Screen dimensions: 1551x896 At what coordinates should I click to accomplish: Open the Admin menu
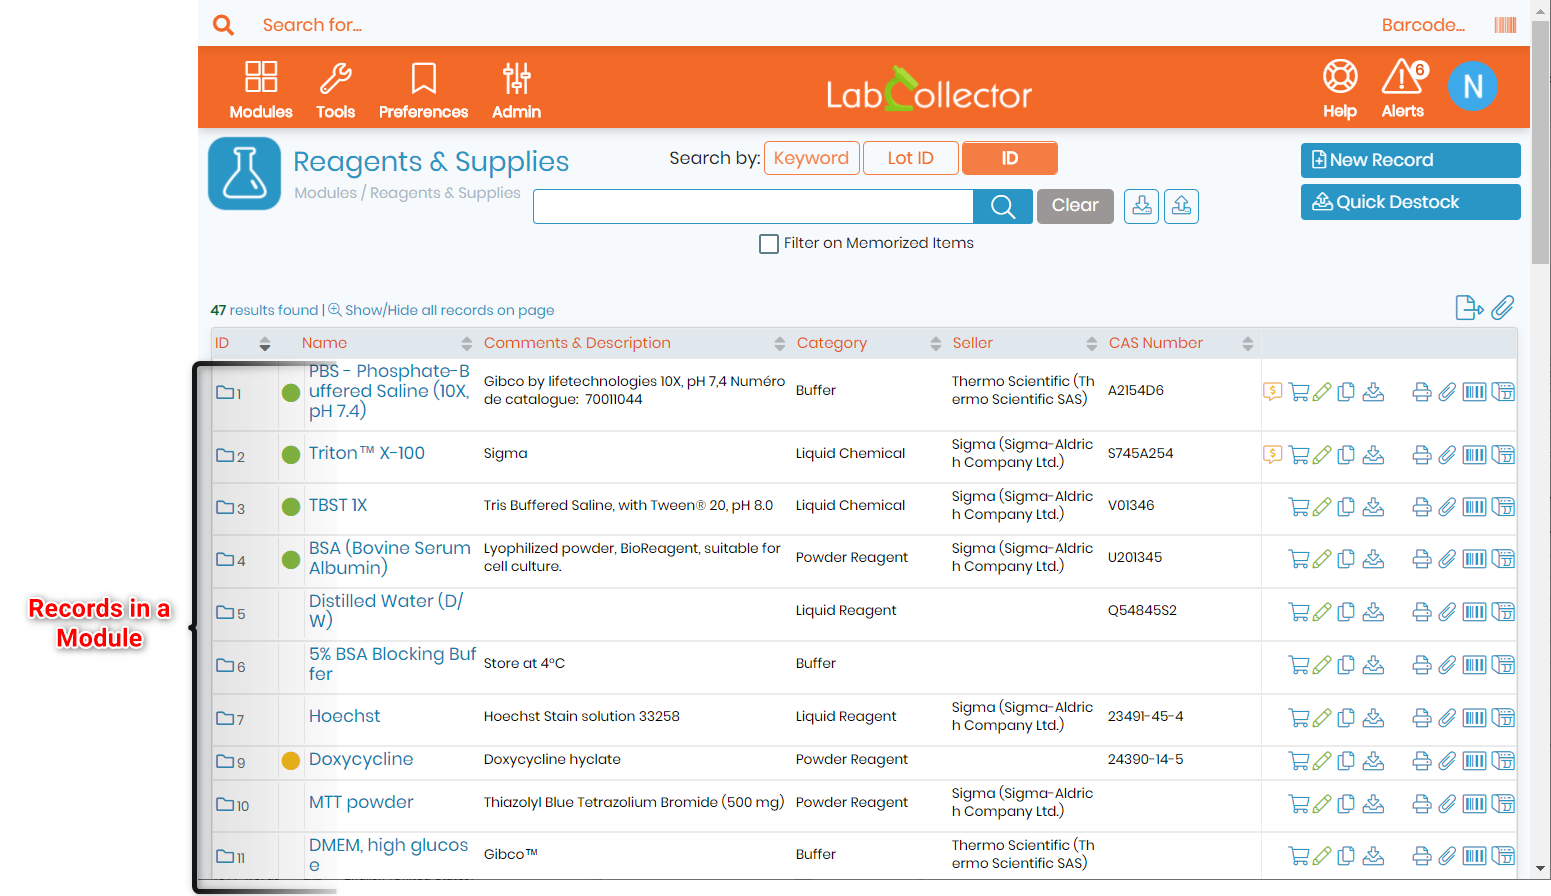[516, 90]
